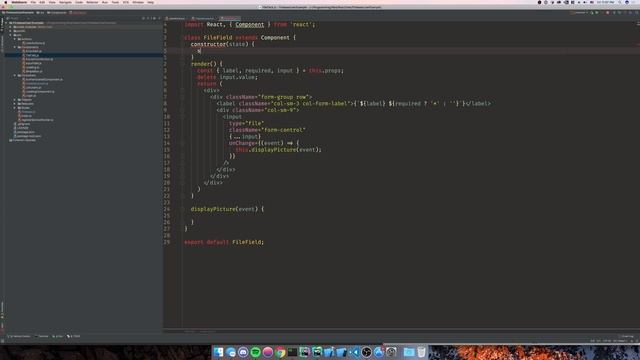Open the Navigate menu

click(x=65, y=2)
